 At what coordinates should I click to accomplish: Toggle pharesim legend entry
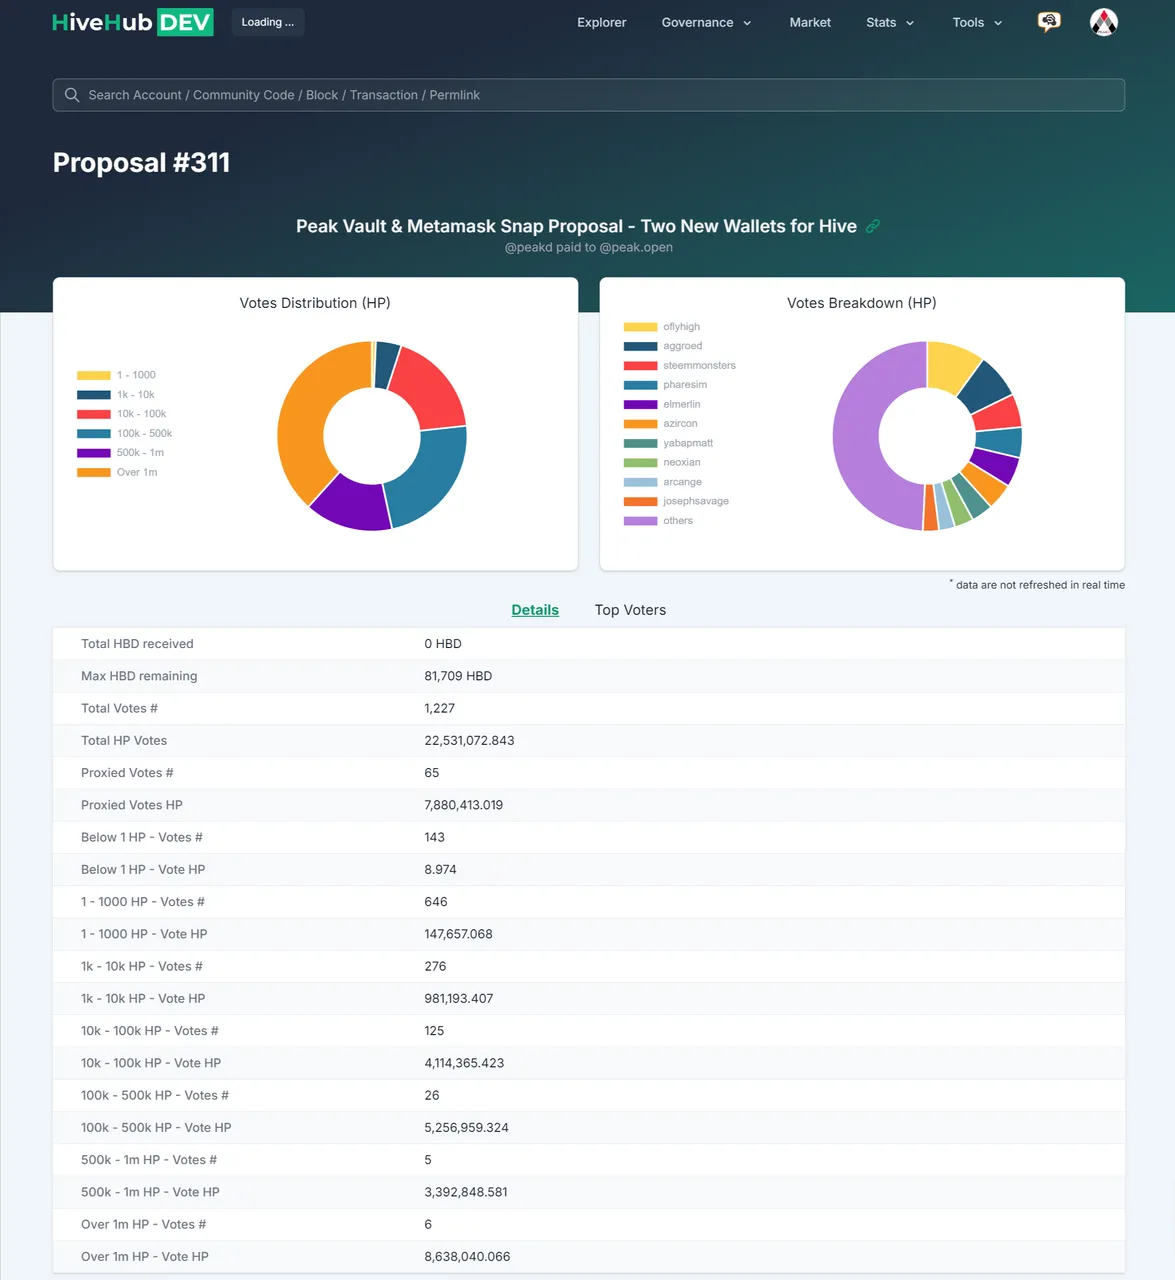pyautogui.click(x=665, y=385)
